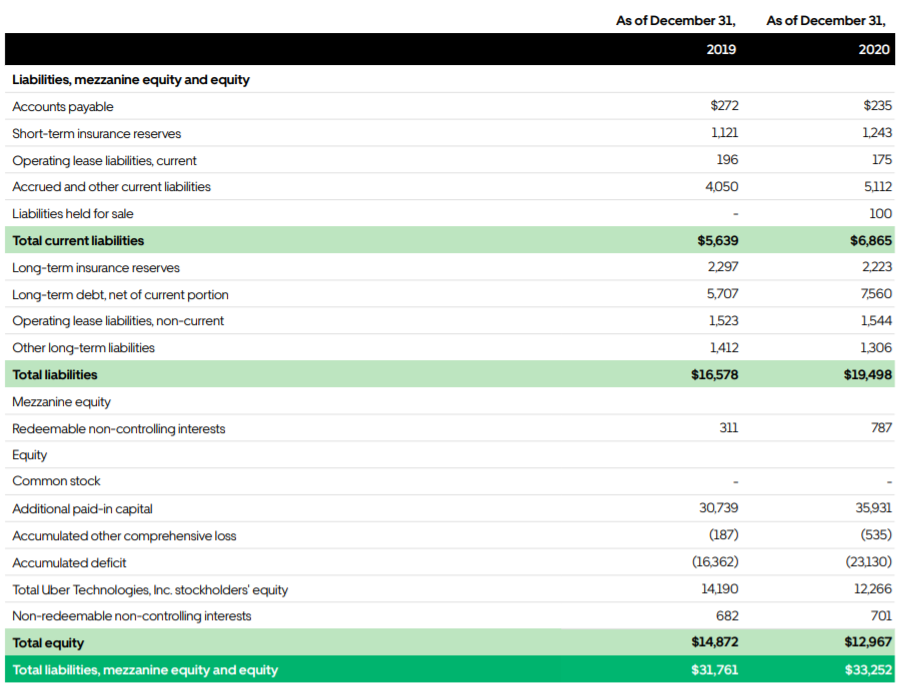
Task: Click 'Accrued and other current liabilities' label
Action: point(111,187)
